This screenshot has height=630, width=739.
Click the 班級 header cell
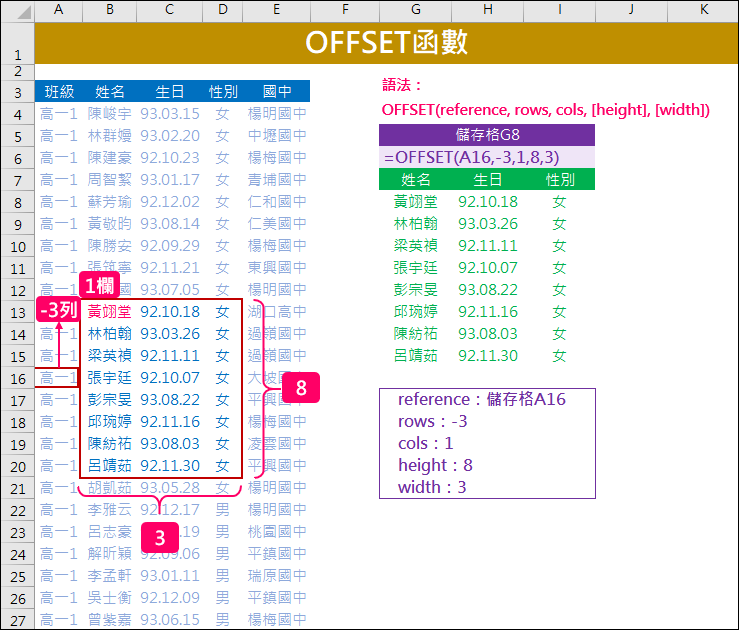(59, 91)
